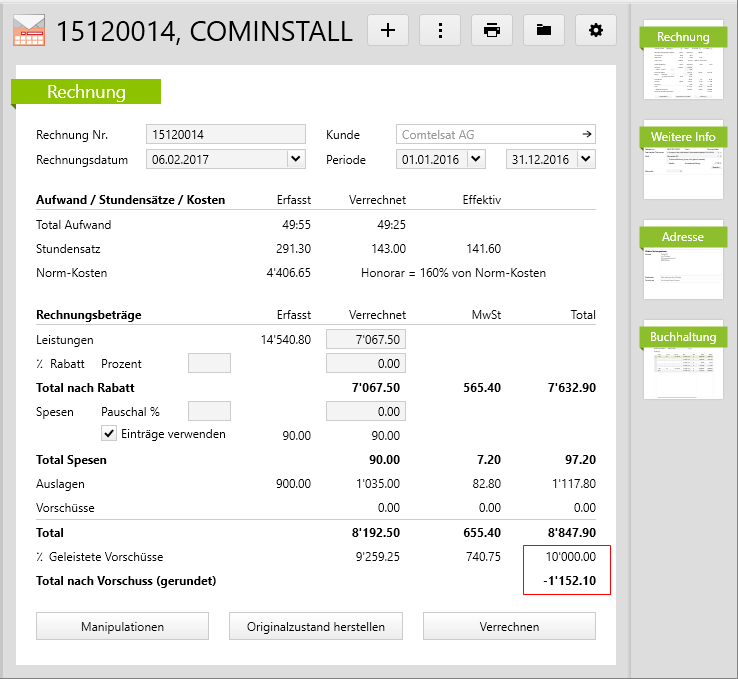Click Originalzustand herstellen button
This screenshot has width=738, height=679.
tap(316, 627)
